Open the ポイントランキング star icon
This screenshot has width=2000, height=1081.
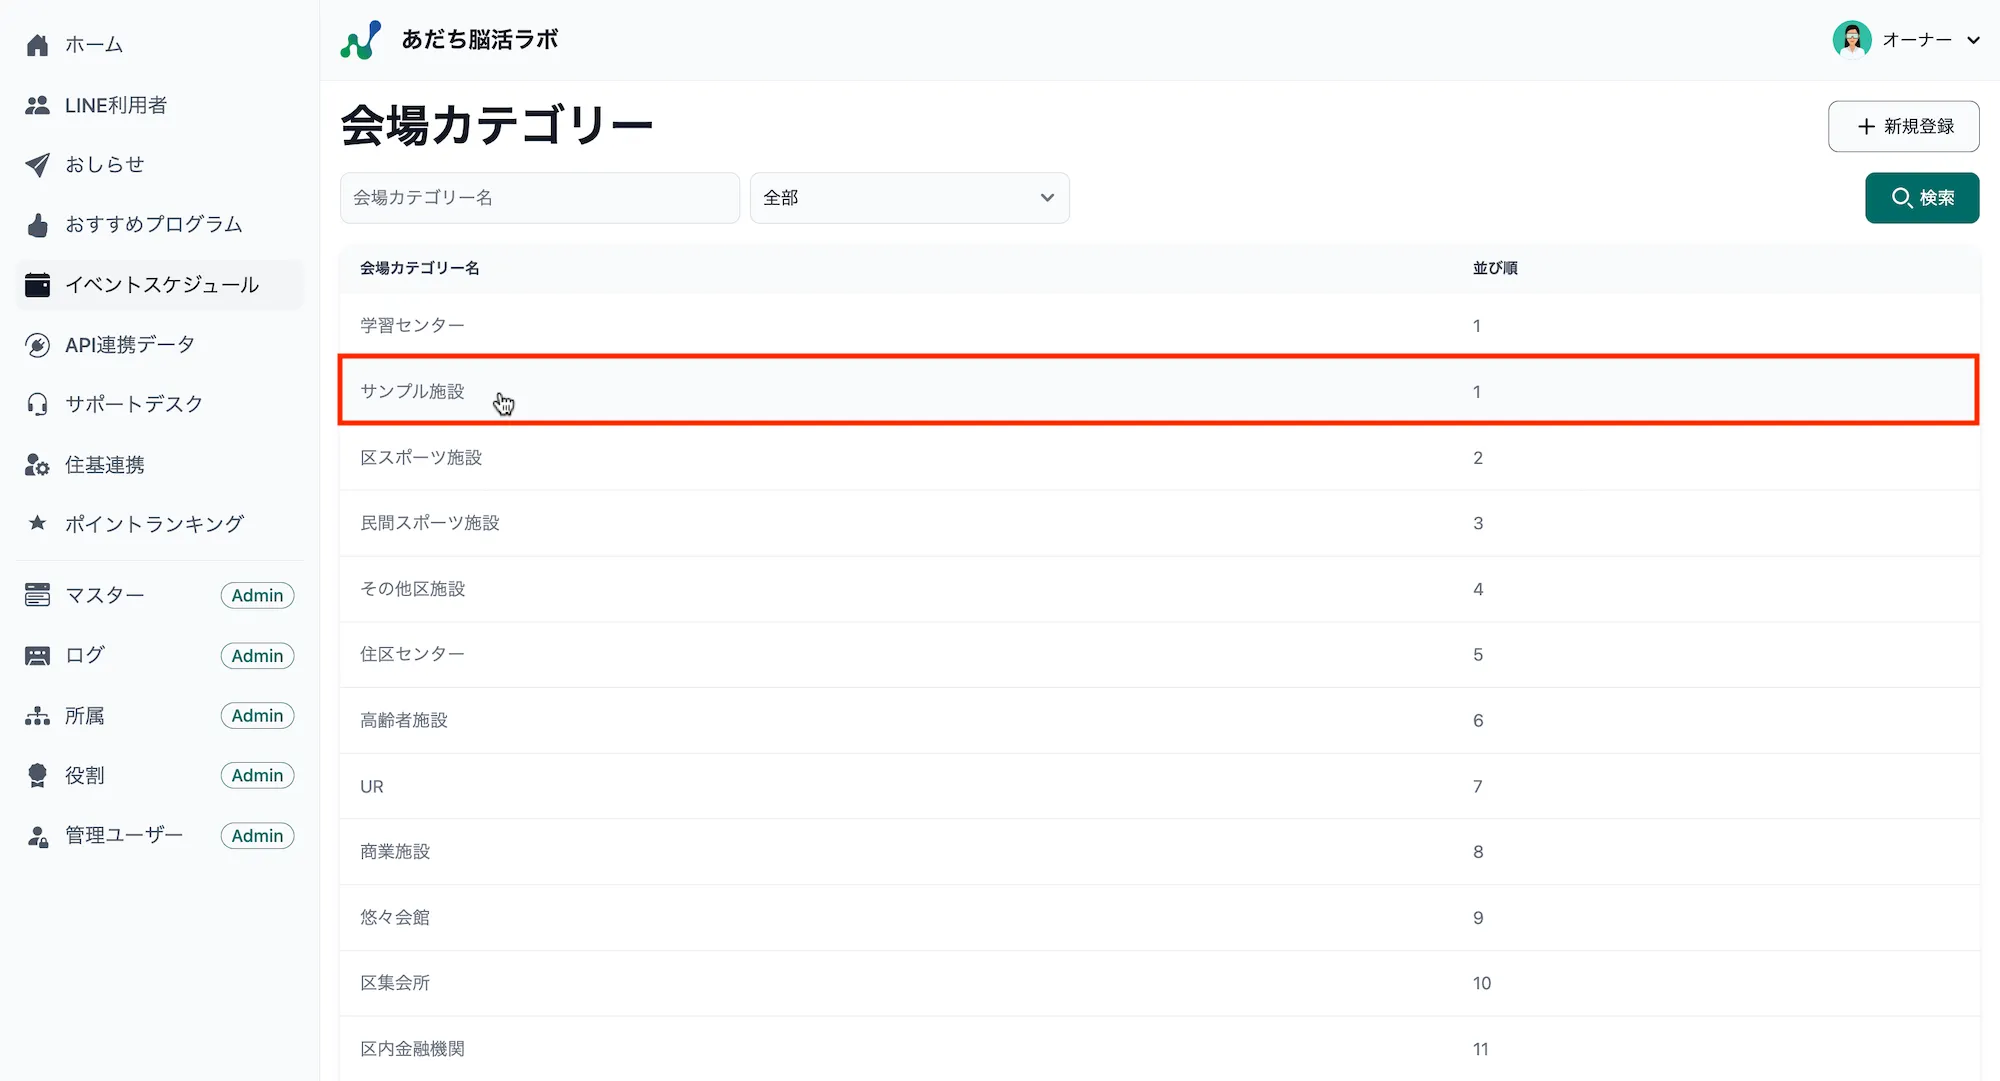pos(37,523)
